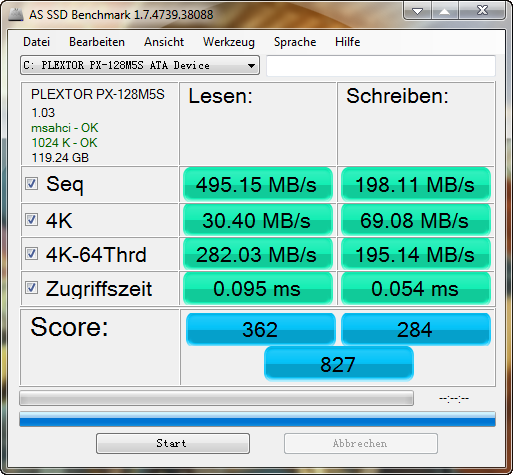Click the write score 284

click(416, 329)
